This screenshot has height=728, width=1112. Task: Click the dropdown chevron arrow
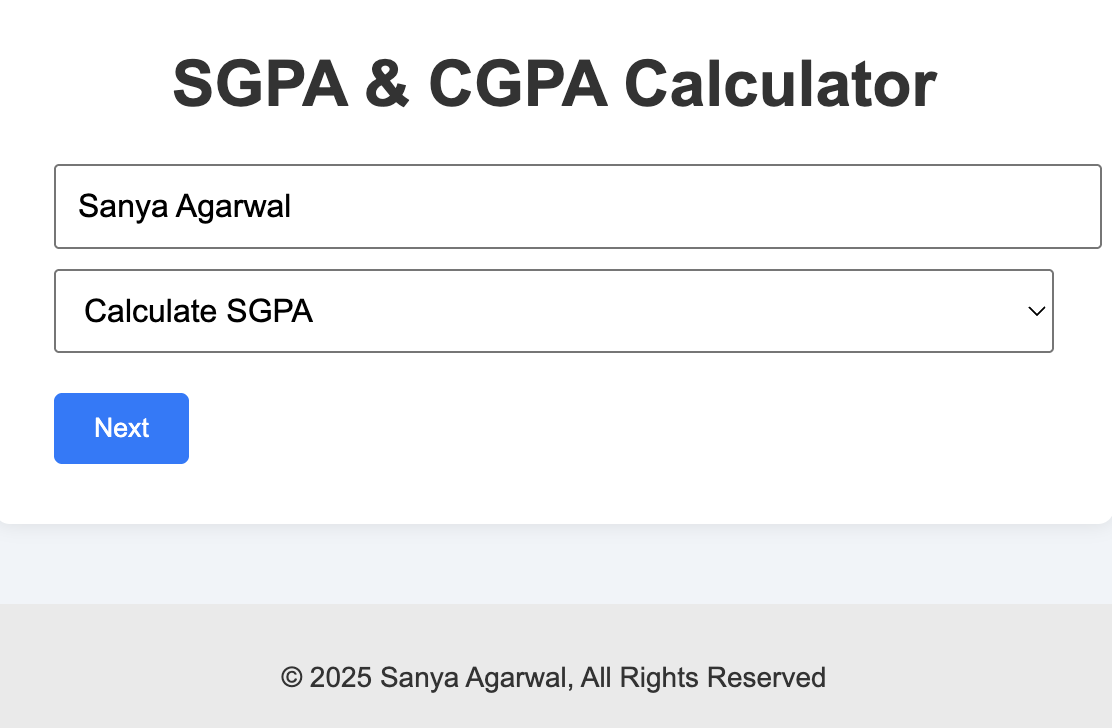tap(1036, 311)
